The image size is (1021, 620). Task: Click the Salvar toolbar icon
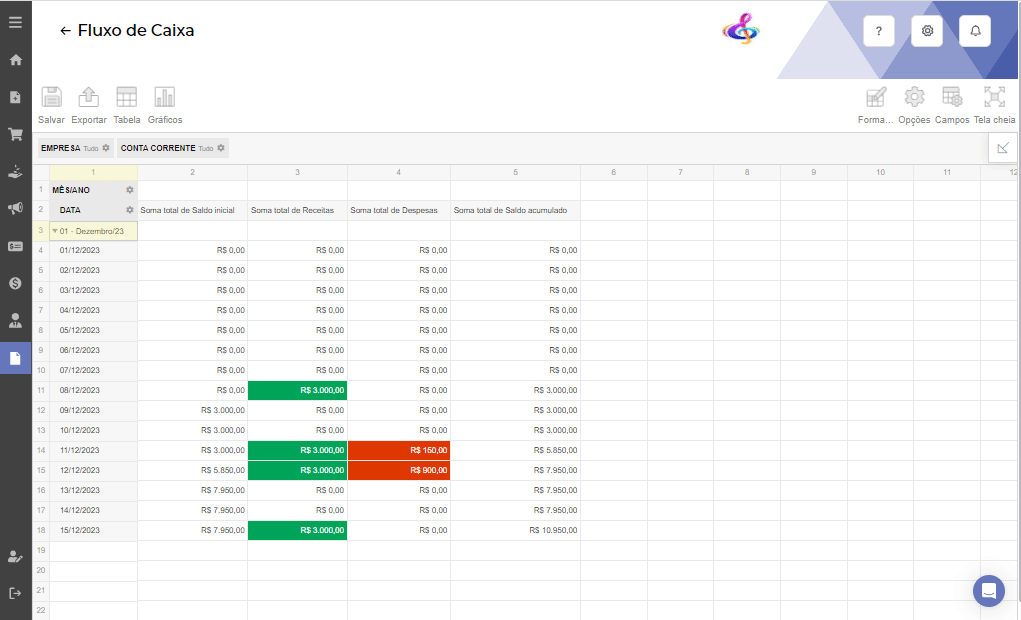(51, 98)
